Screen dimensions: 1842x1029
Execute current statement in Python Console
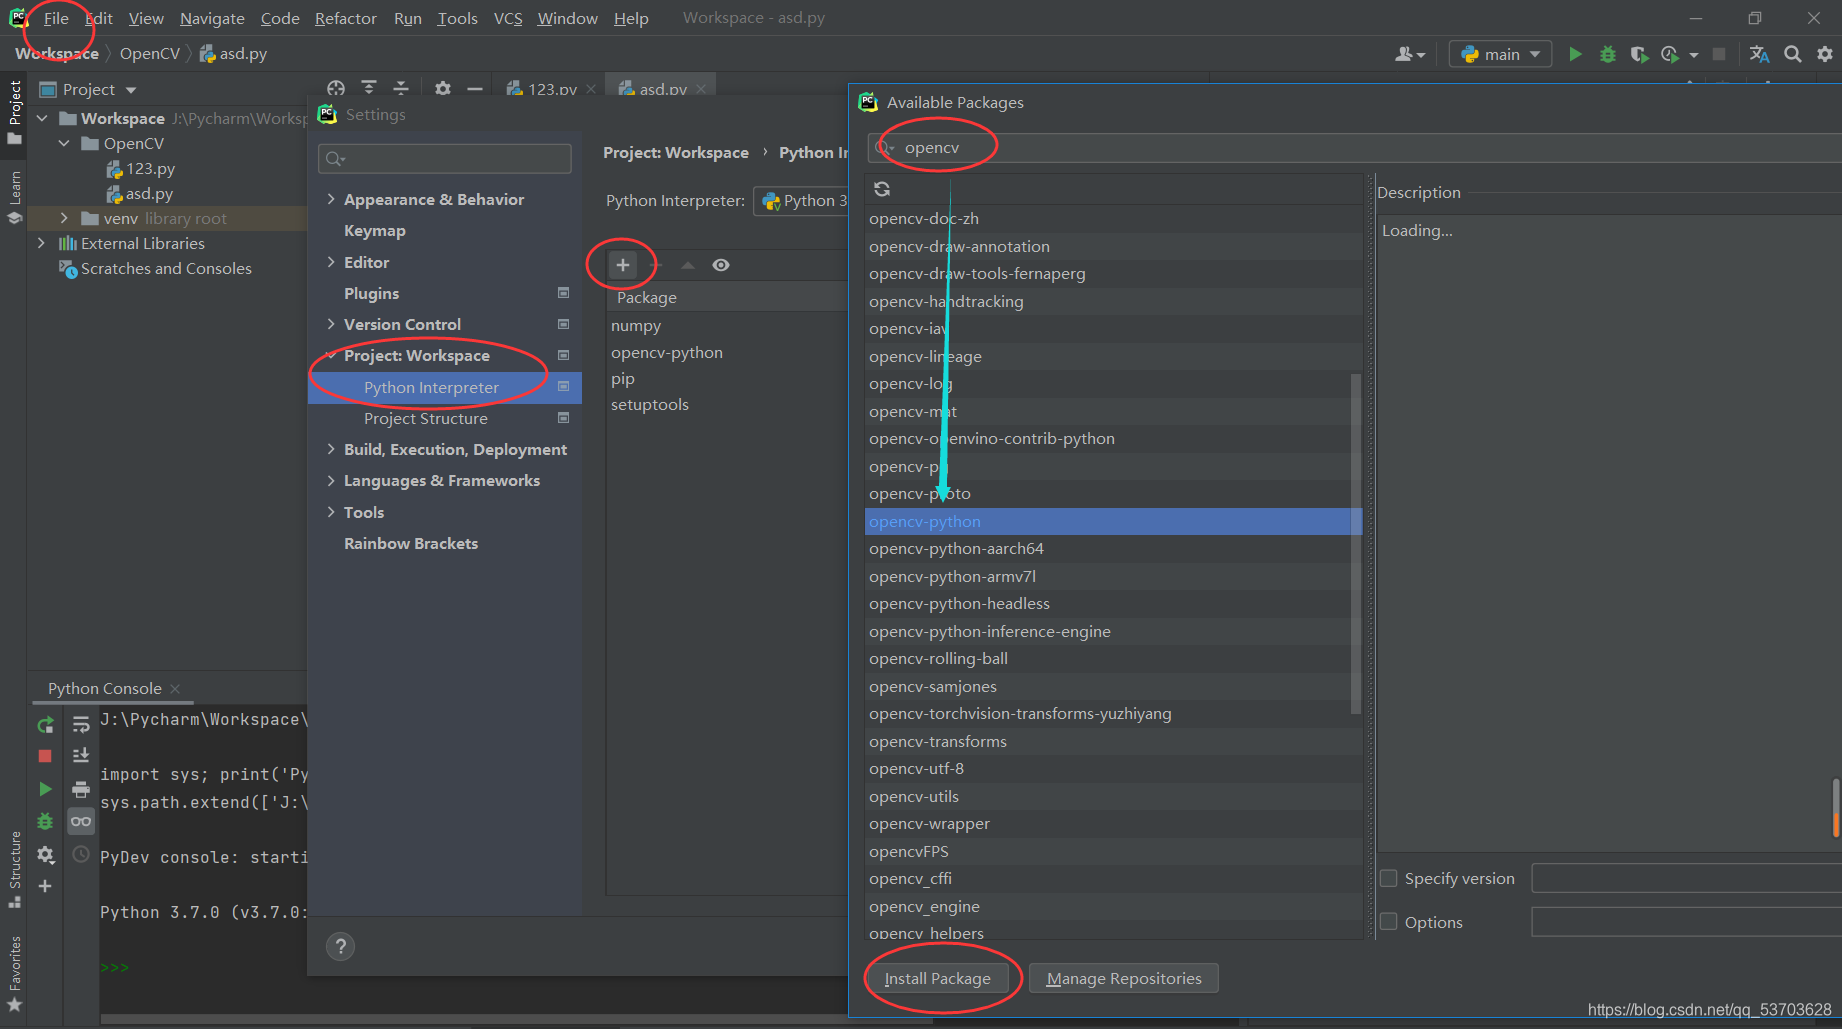[45, 789]
